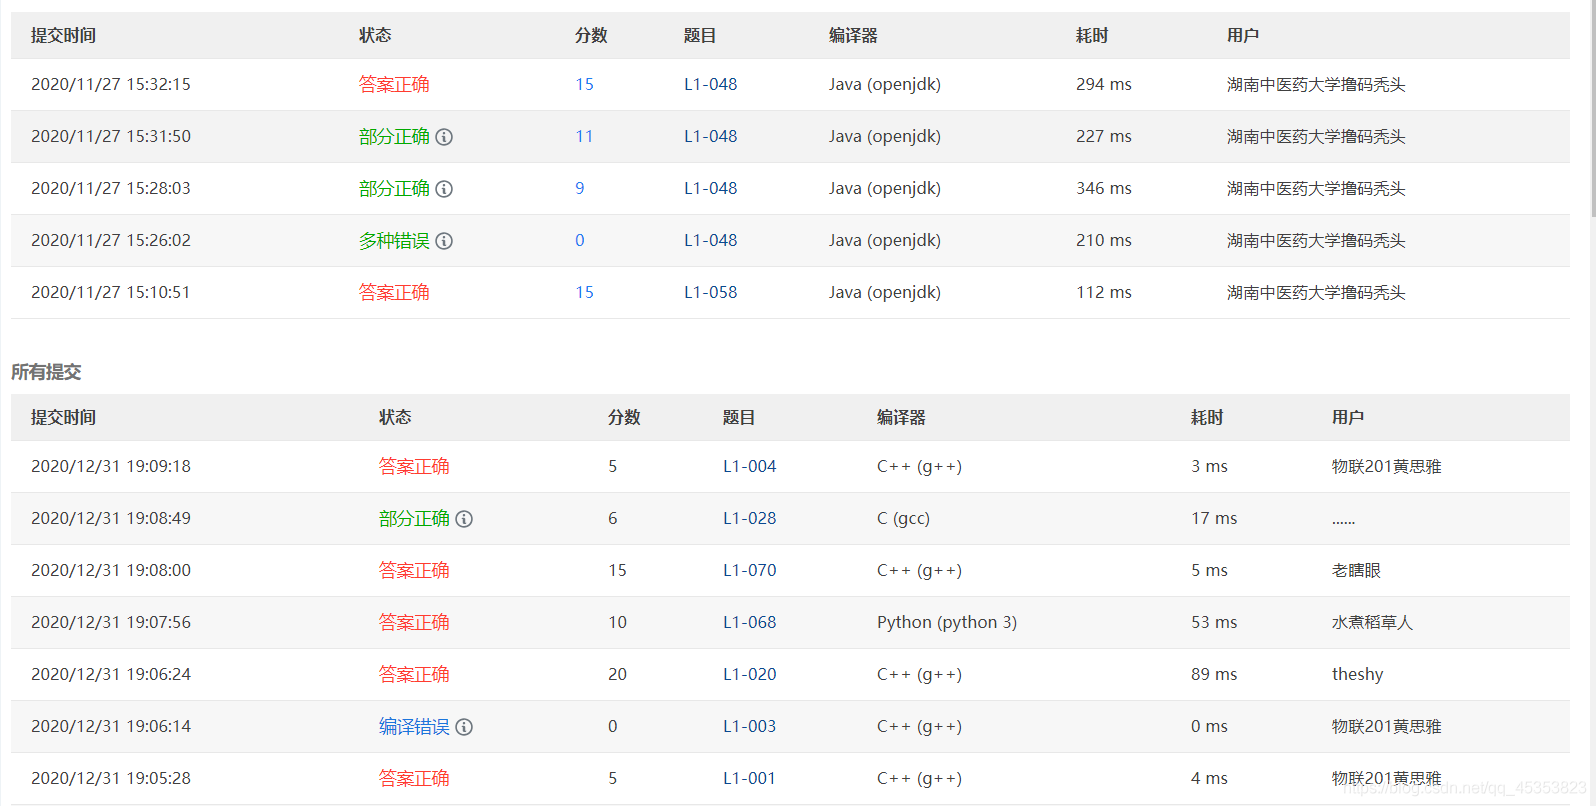
Task: Click problem L1-070 cell
Action: point(749,570)
